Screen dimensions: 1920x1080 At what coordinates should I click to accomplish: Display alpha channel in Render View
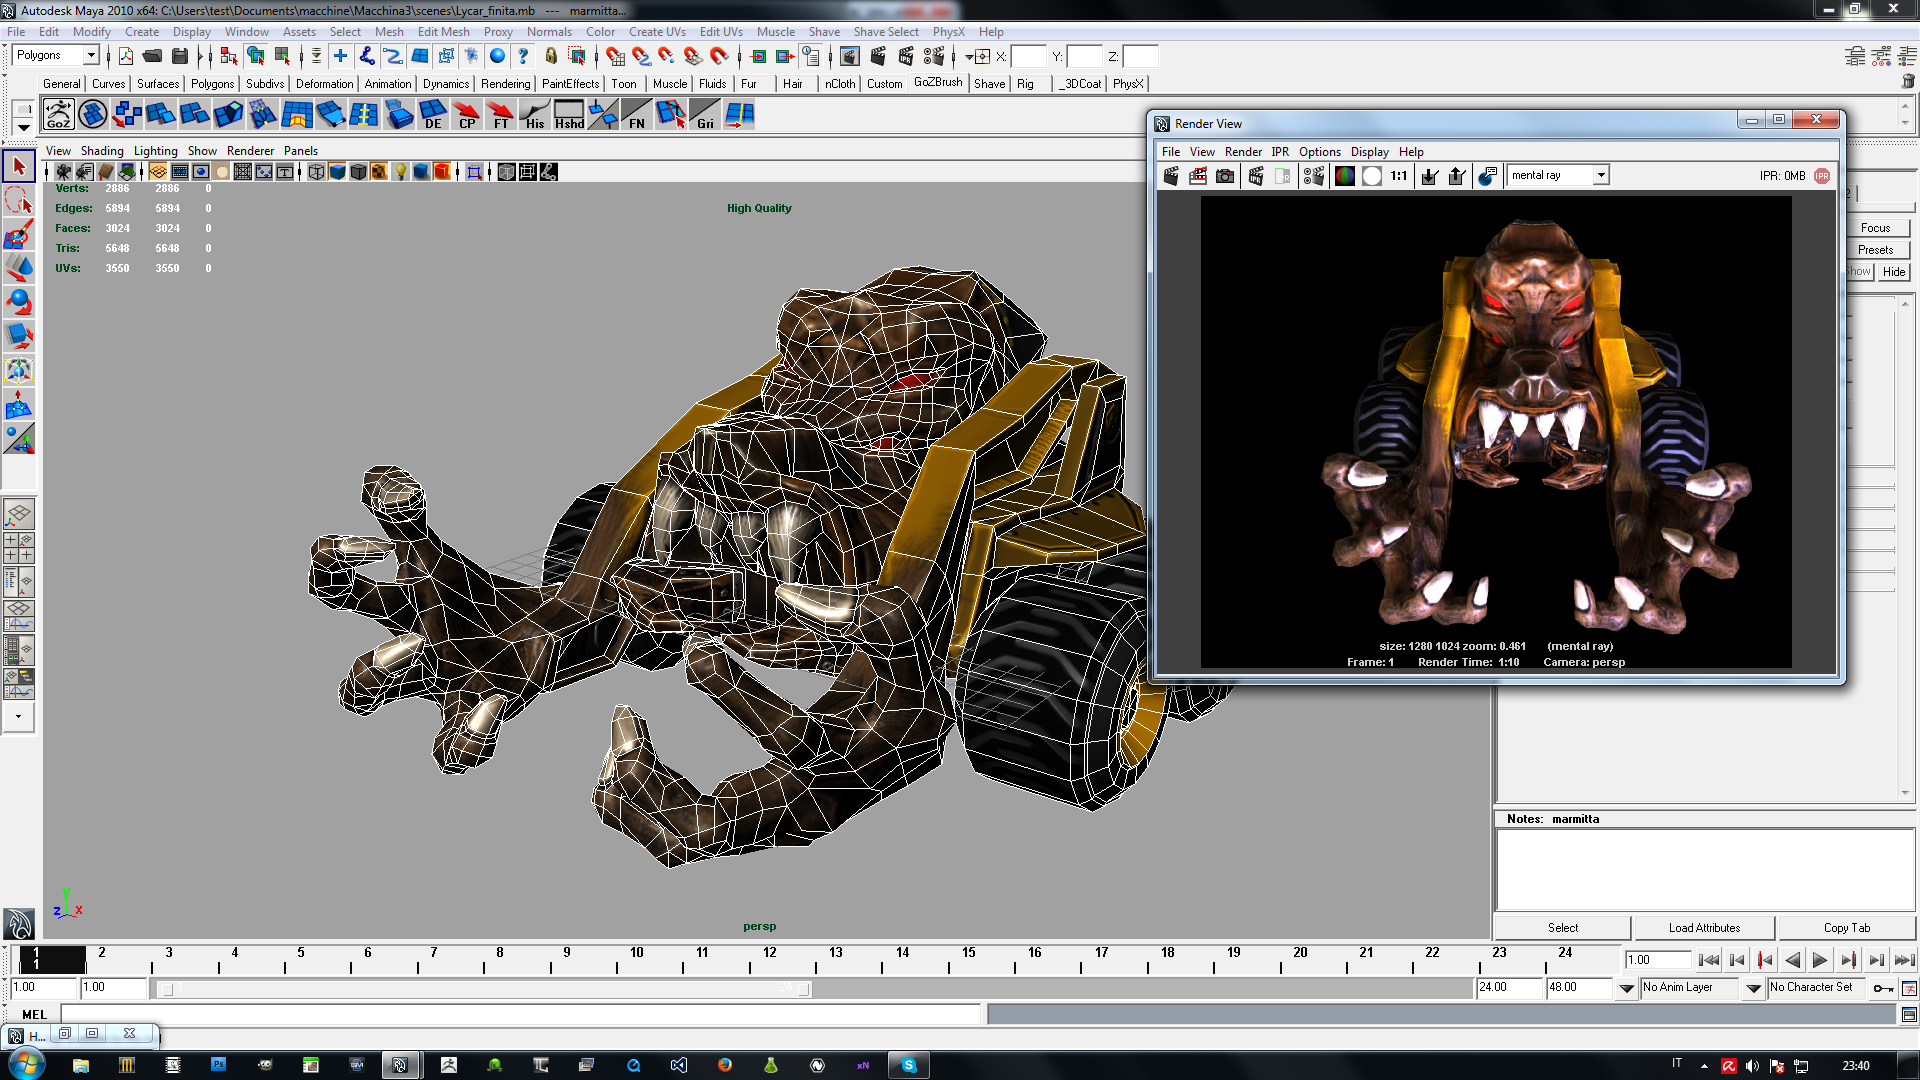point(1372,176)
